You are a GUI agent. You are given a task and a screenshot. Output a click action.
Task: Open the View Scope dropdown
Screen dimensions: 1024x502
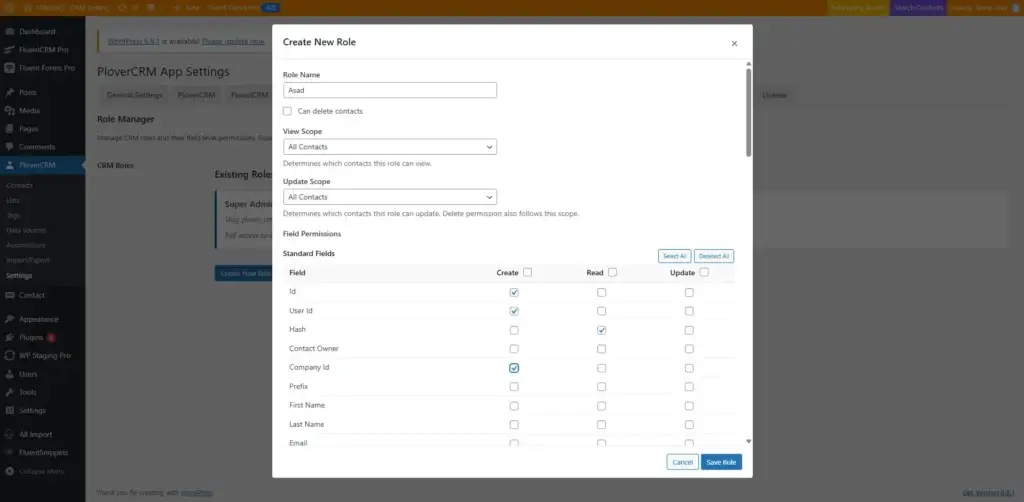pyautogui.click(x=390, y=147)
